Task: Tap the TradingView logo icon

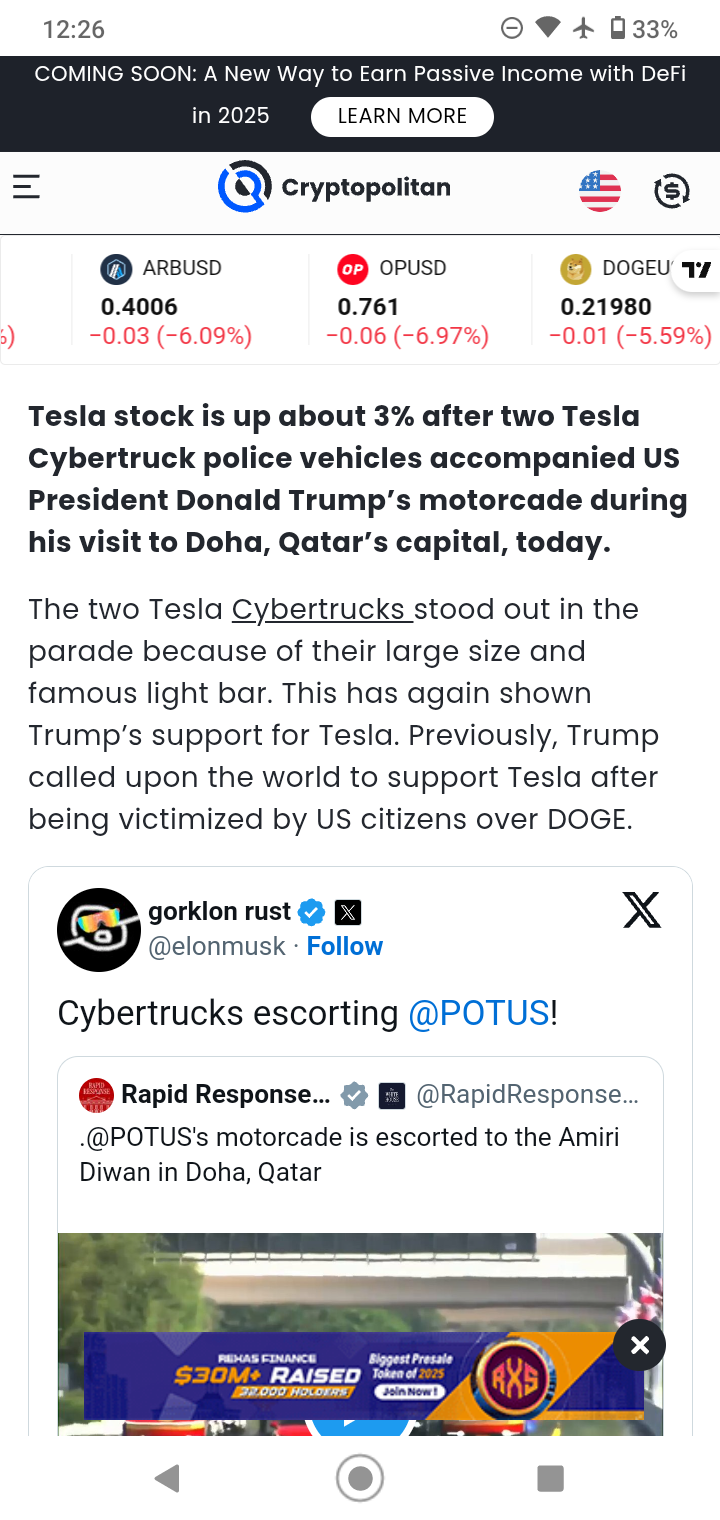Action: click(x=697, y=269)
